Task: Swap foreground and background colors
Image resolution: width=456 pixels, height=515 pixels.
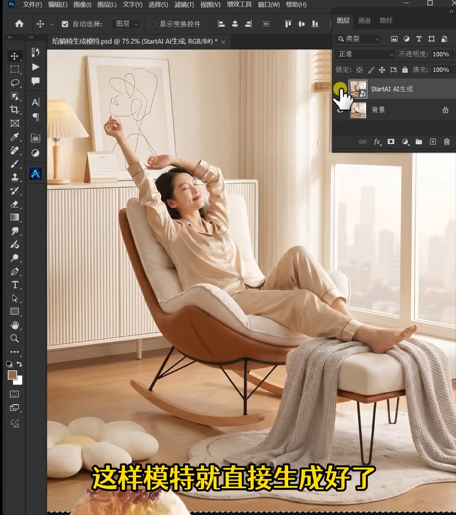Action: click(x=19, y=364)
